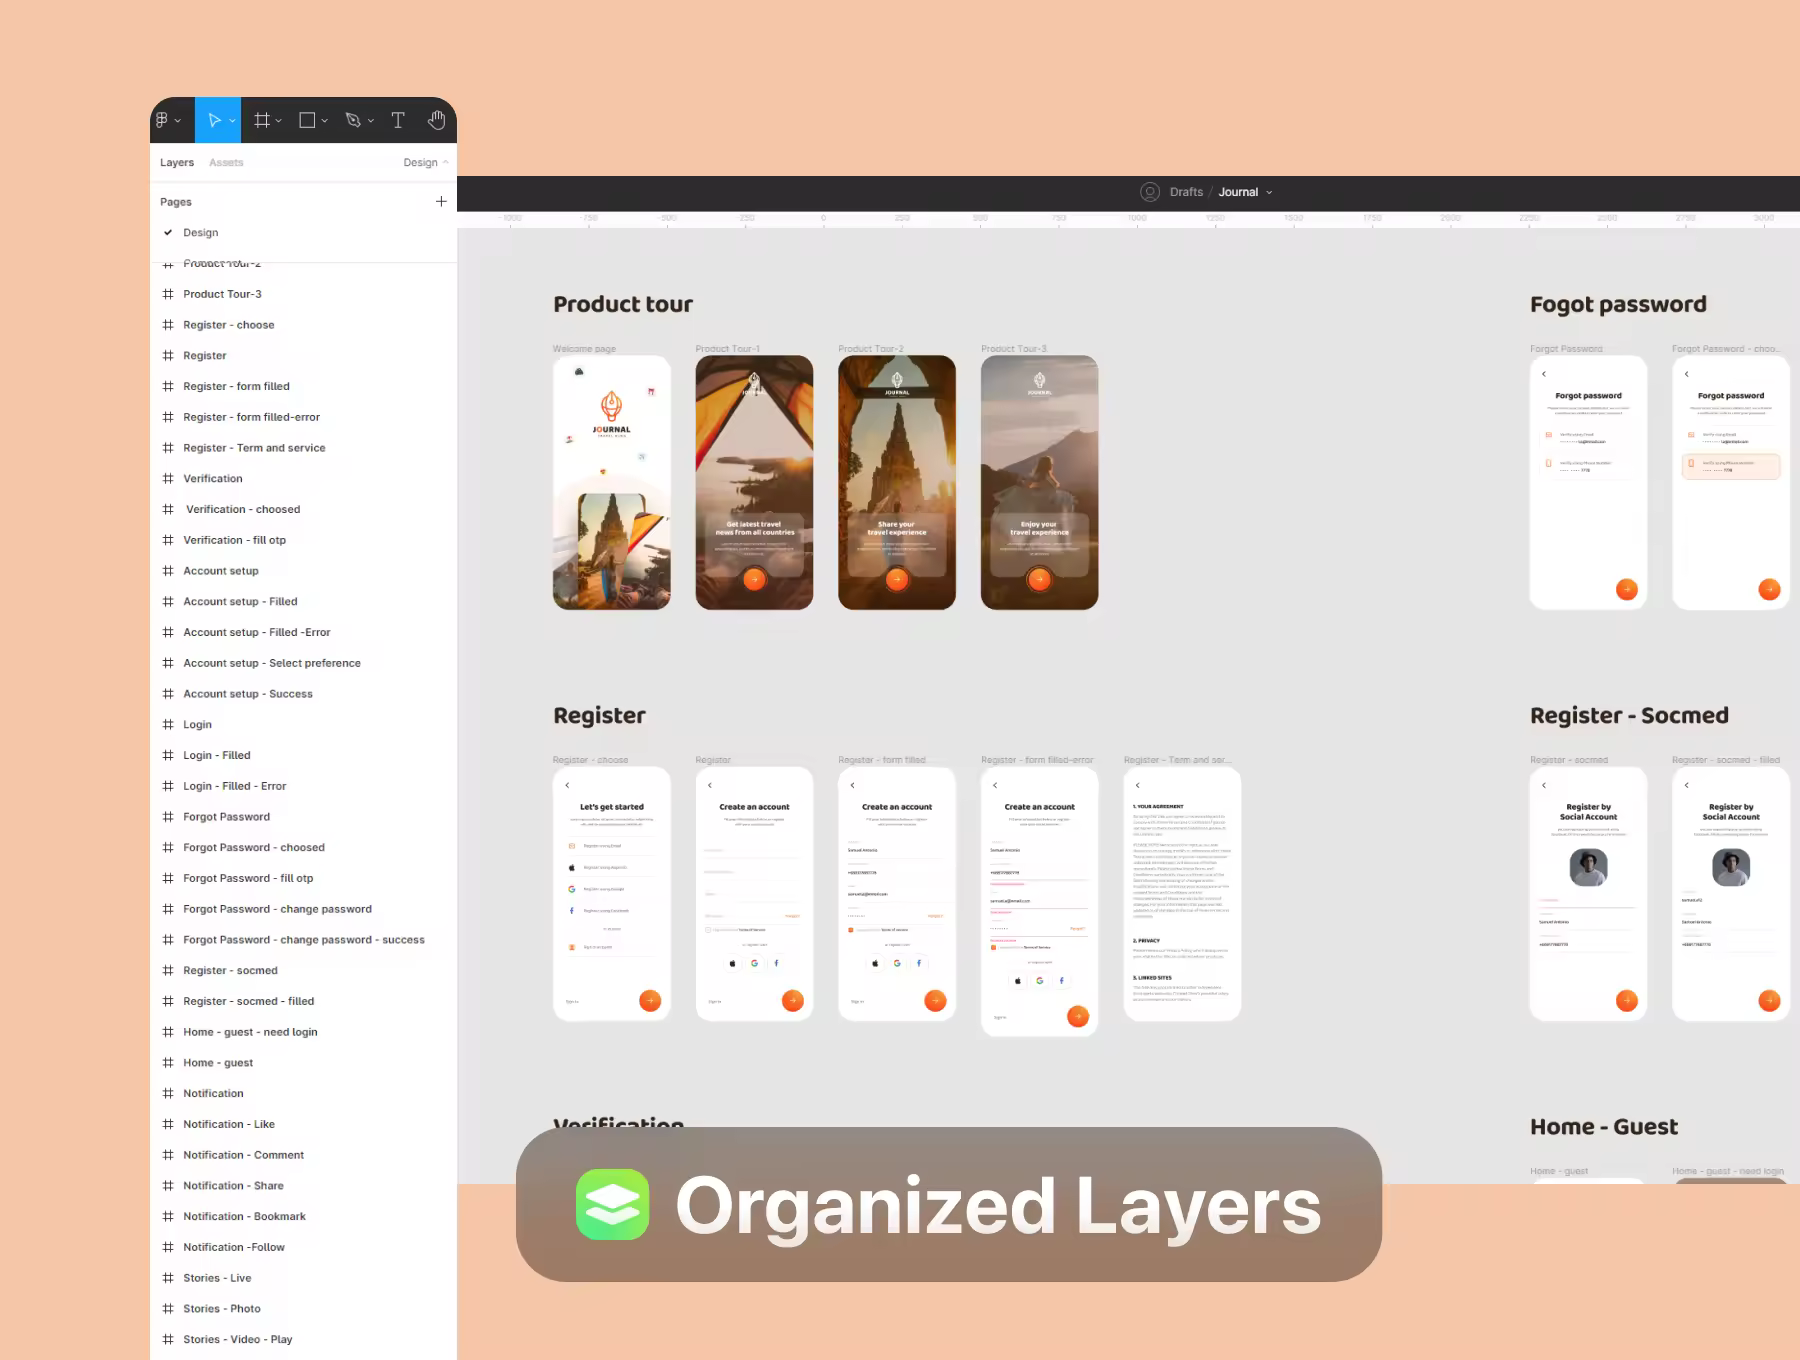Select the Move tool
Viewport: 1800px width, 1360px height.
tap(213, 120)
